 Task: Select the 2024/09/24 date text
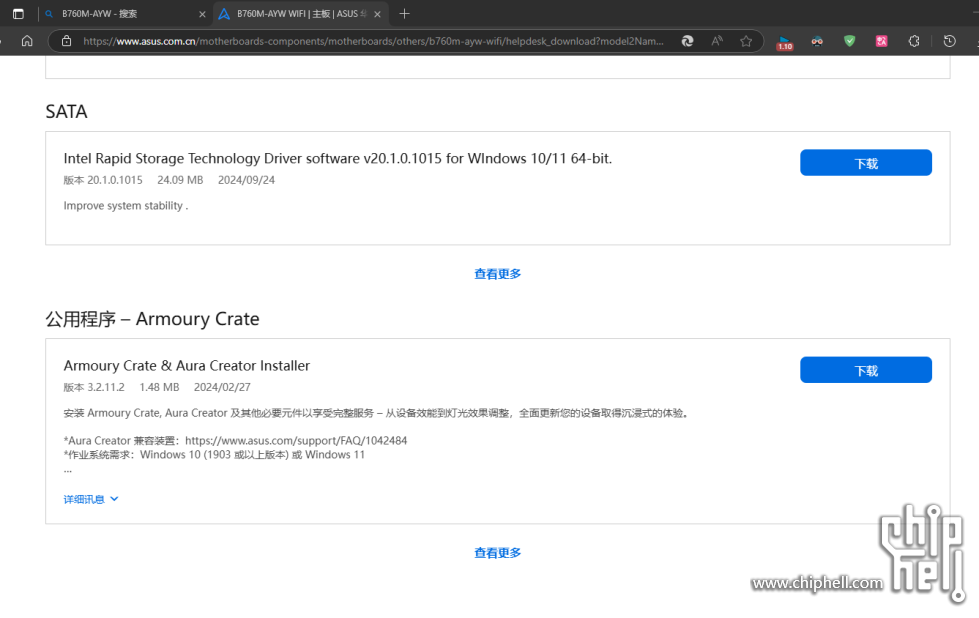[246, 180]
